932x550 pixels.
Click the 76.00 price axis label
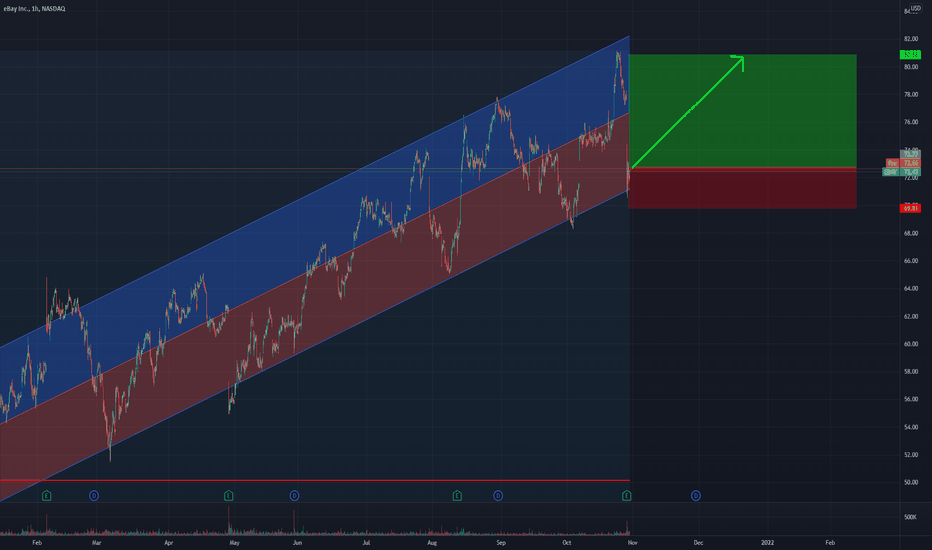pos(911,122)
